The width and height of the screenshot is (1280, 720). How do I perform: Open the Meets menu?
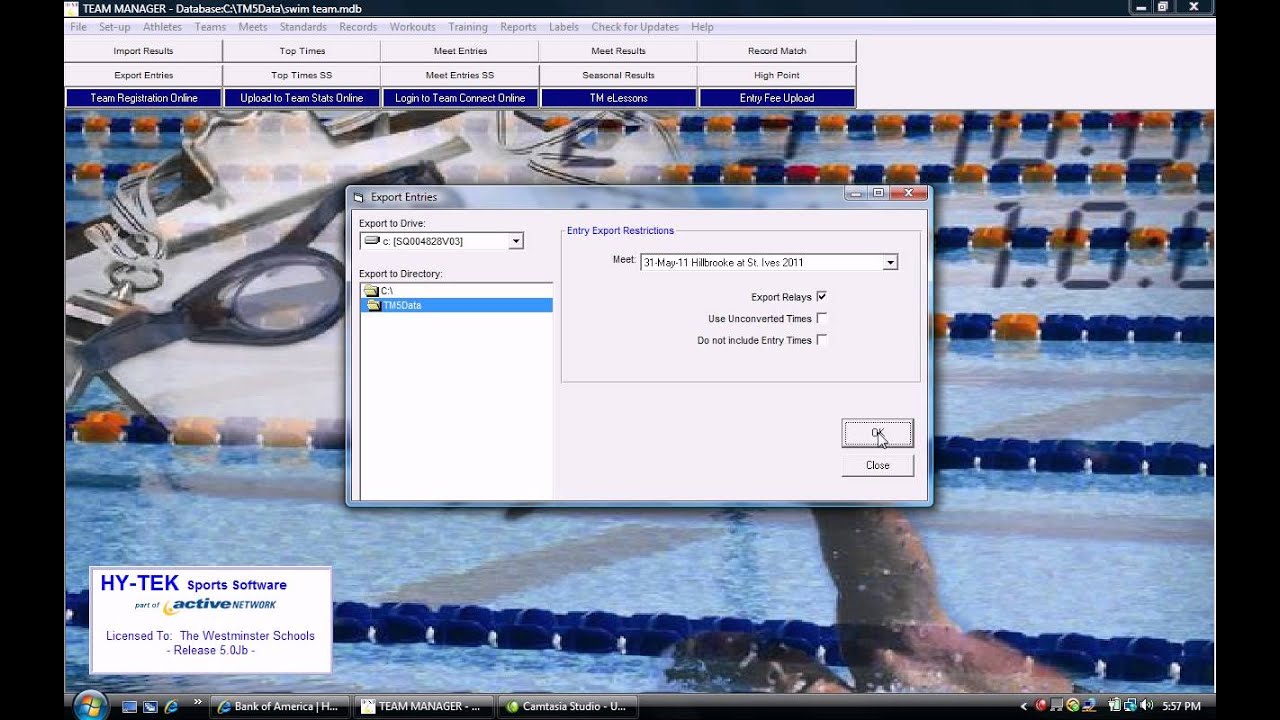coord(253,27)
